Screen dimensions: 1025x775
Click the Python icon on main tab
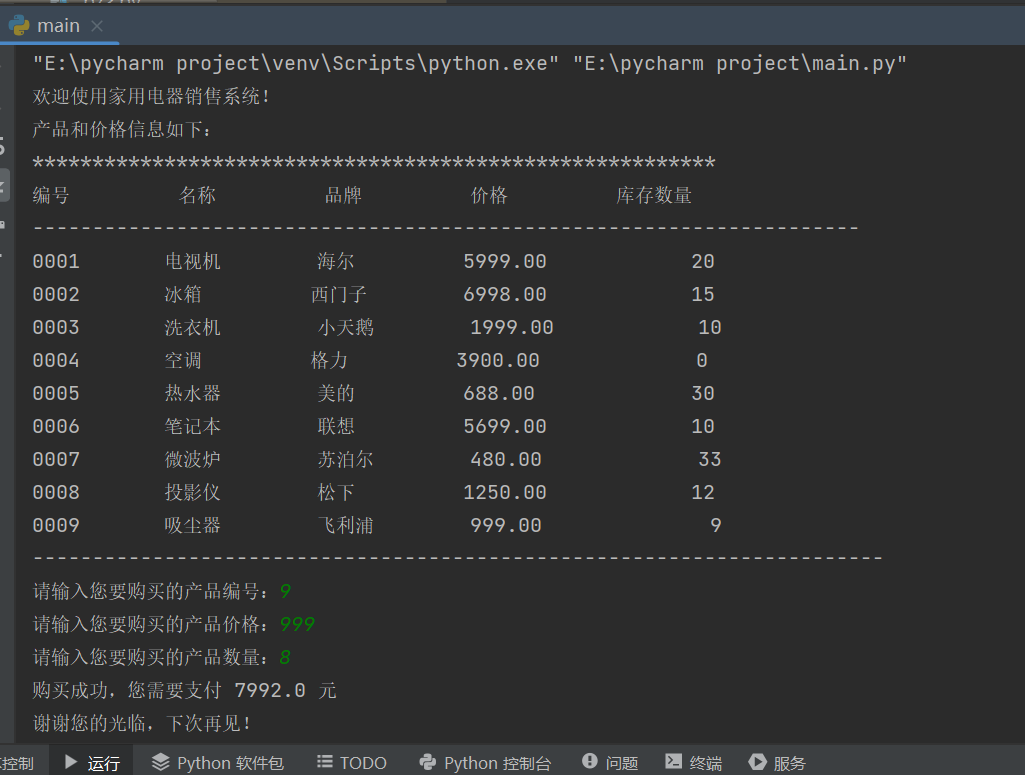tap(20, 25)
